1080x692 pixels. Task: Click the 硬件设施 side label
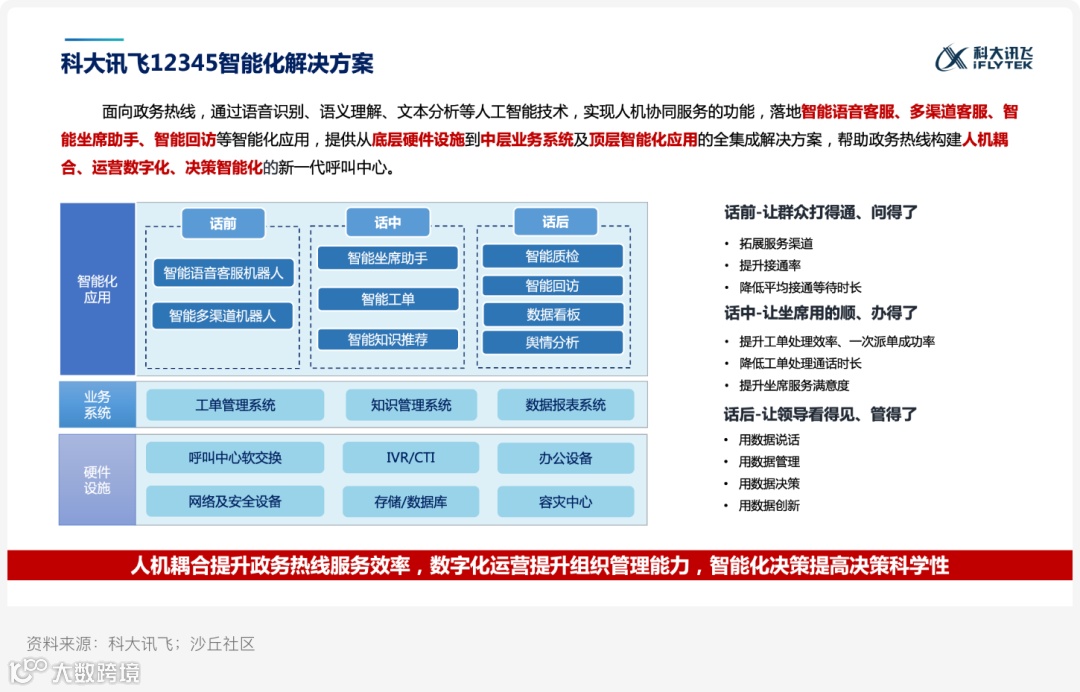[97, 480]
